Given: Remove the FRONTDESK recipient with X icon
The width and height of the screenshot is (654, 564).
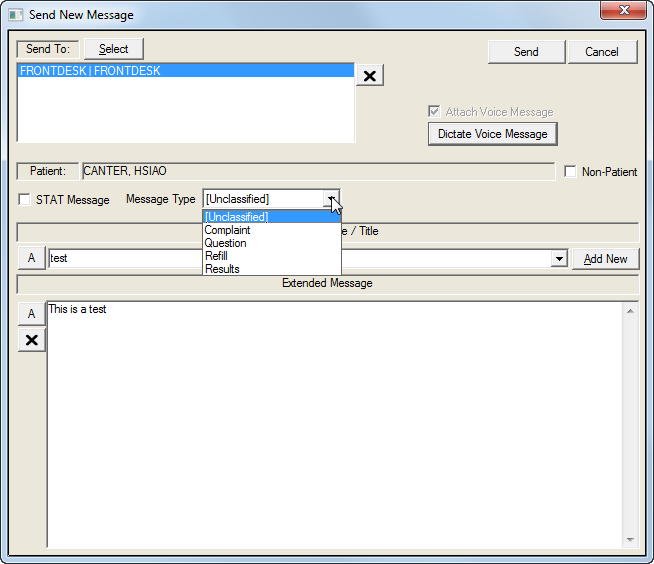Looking at the screenshot, I should 369,76.
